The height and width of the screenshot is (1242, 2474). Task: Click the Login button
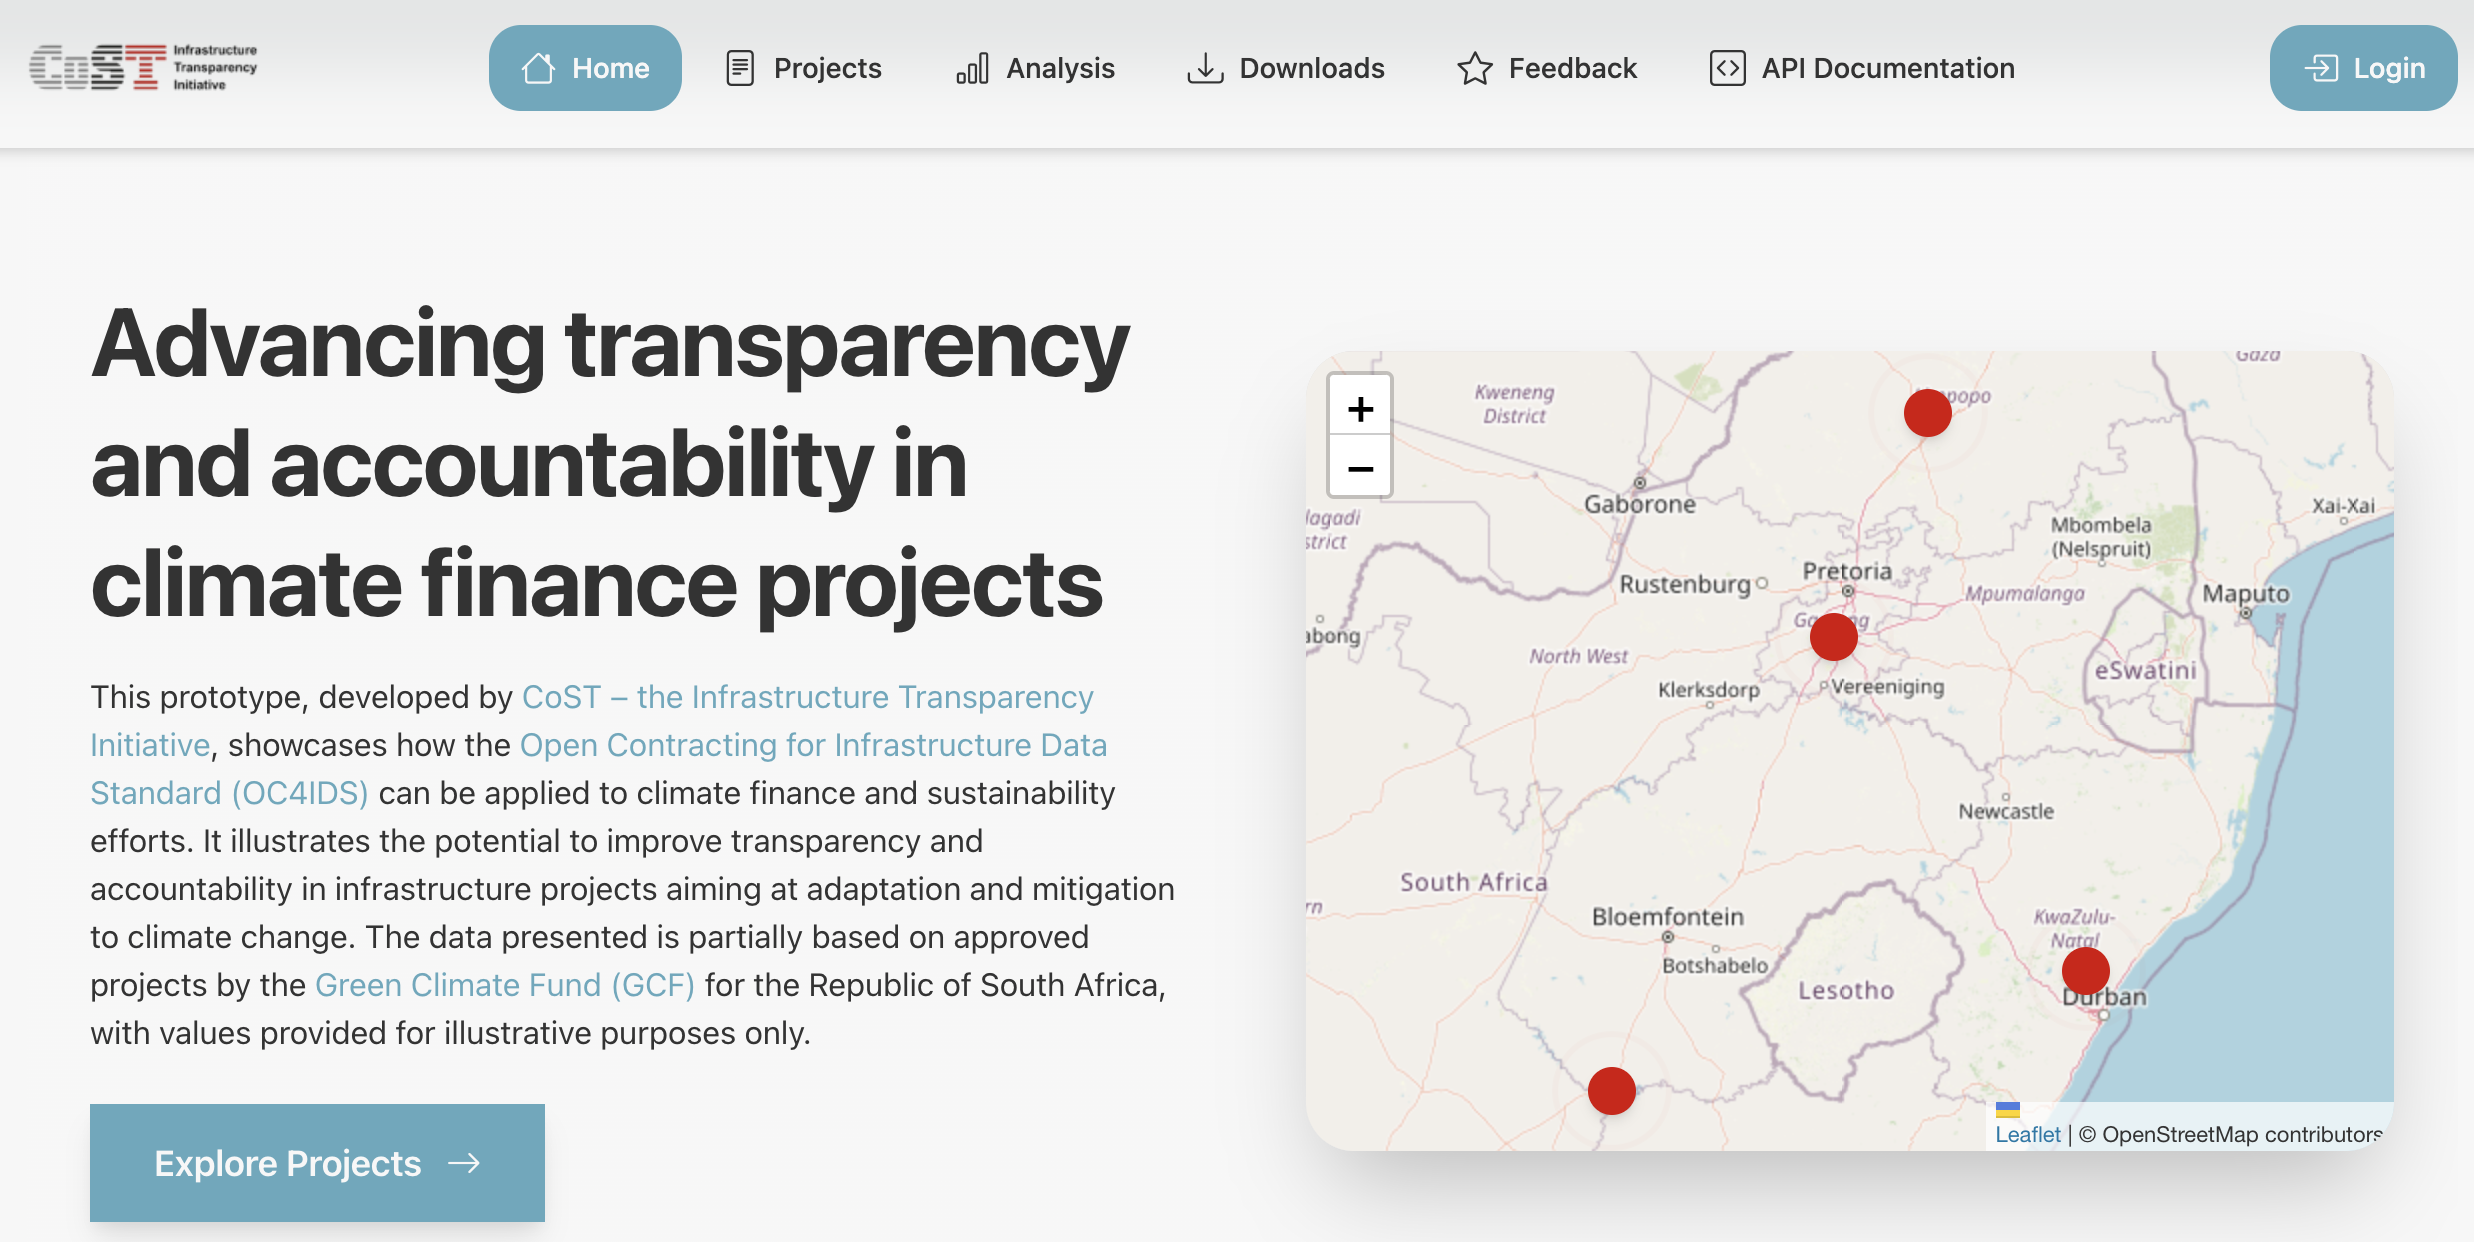click(2363, 68)
